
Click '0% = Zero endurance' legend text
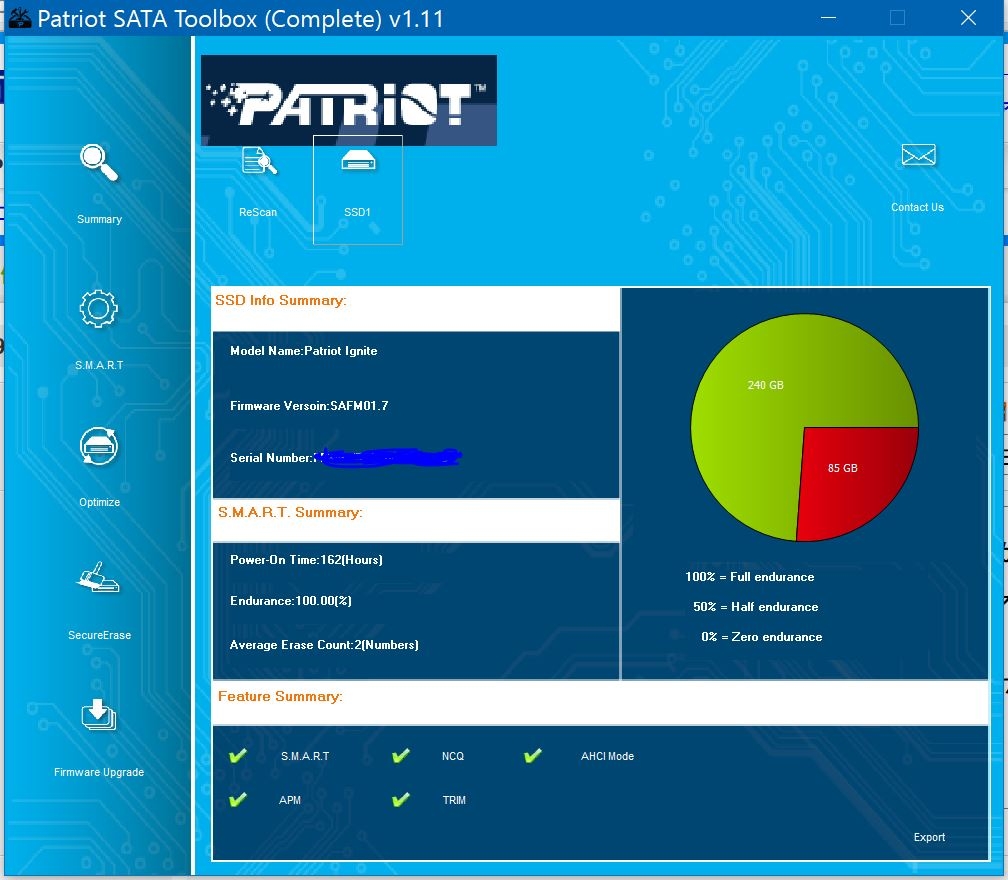[x=762, y=637]
